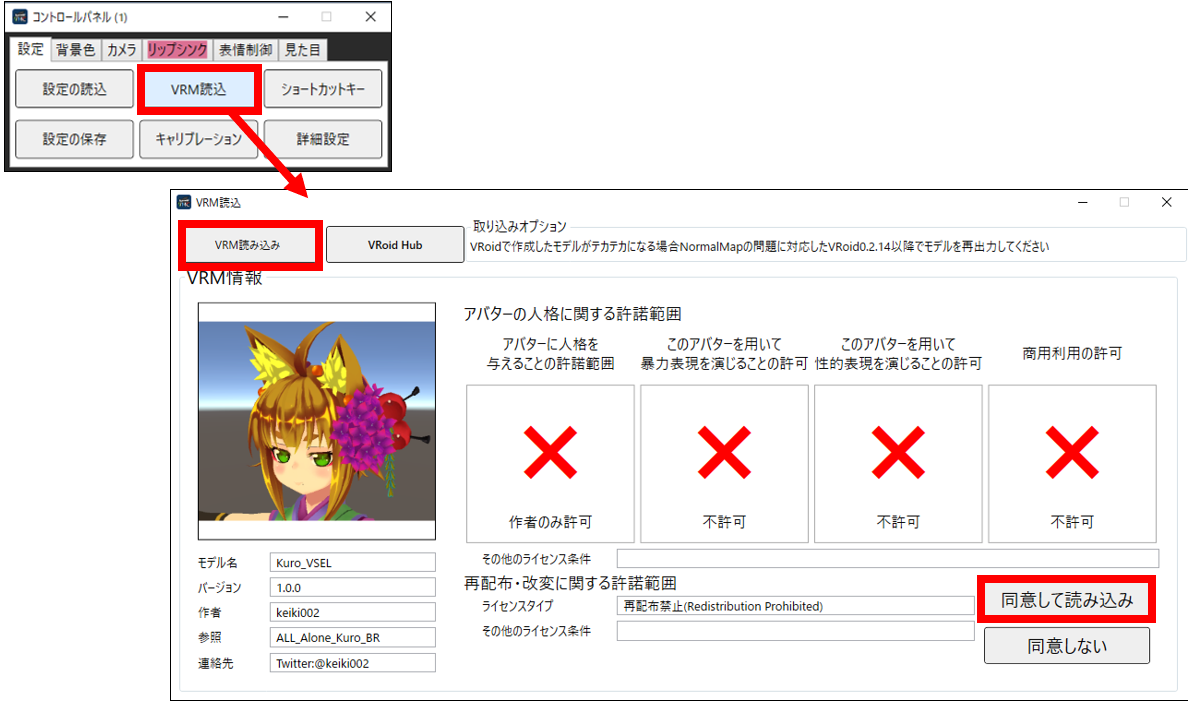Click the avatar preview thumbnail image

coord(317,420)
